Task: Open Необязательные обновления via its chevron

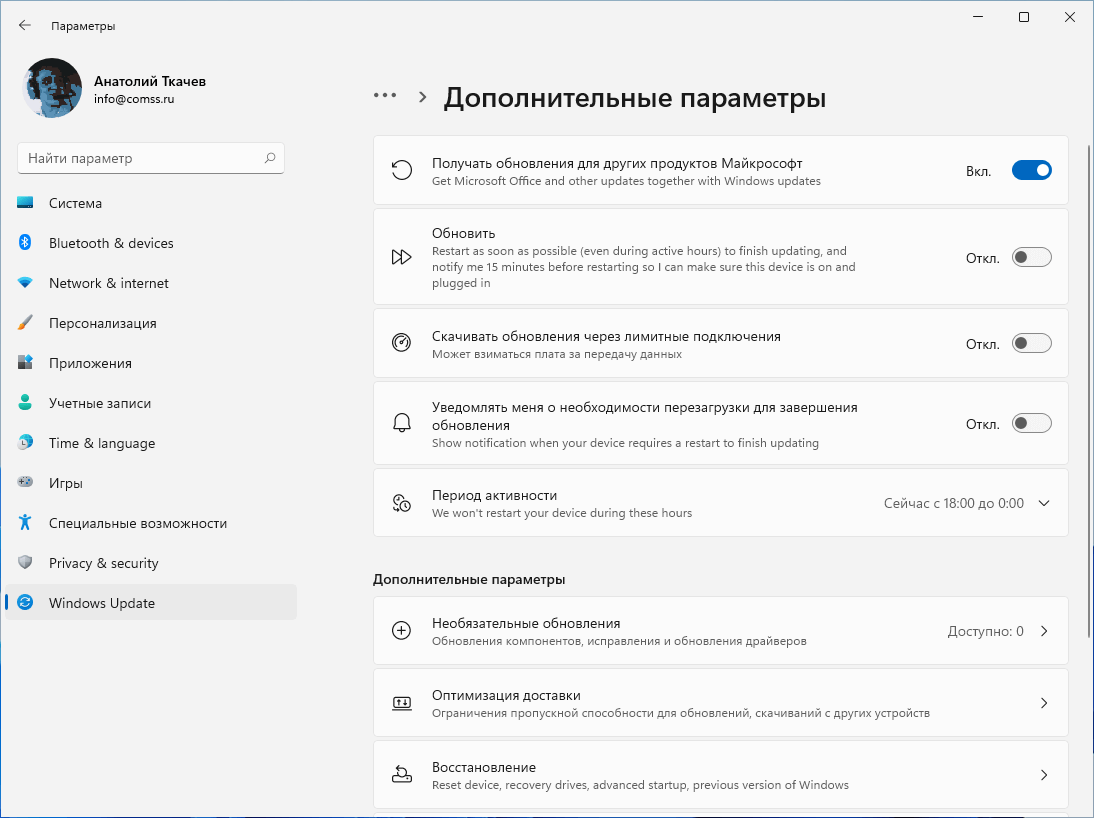Action: (x=1044, y=631)
